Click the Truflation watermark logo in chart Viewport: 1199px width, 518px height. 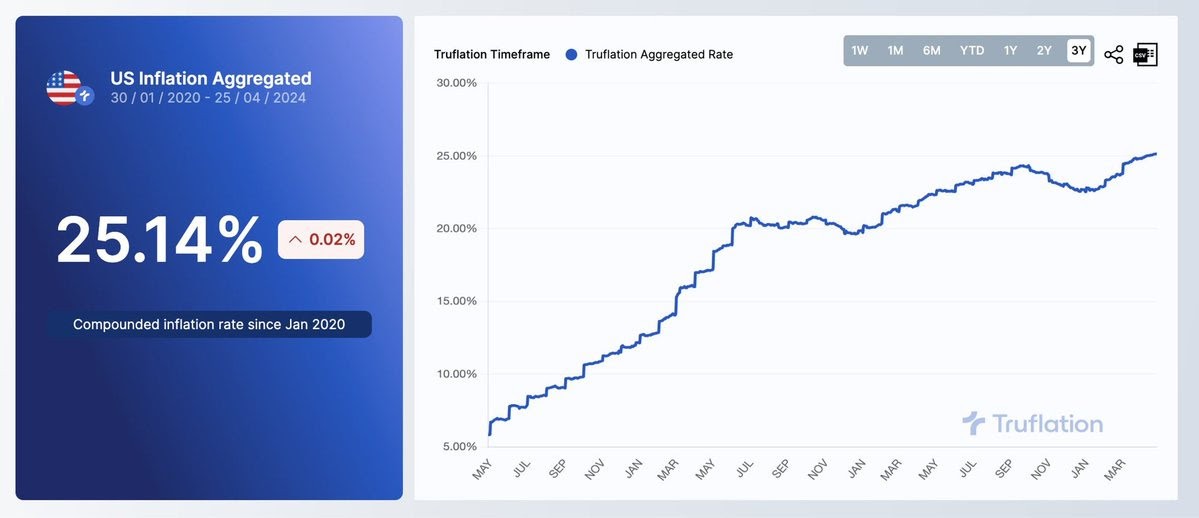(1032, 423)
